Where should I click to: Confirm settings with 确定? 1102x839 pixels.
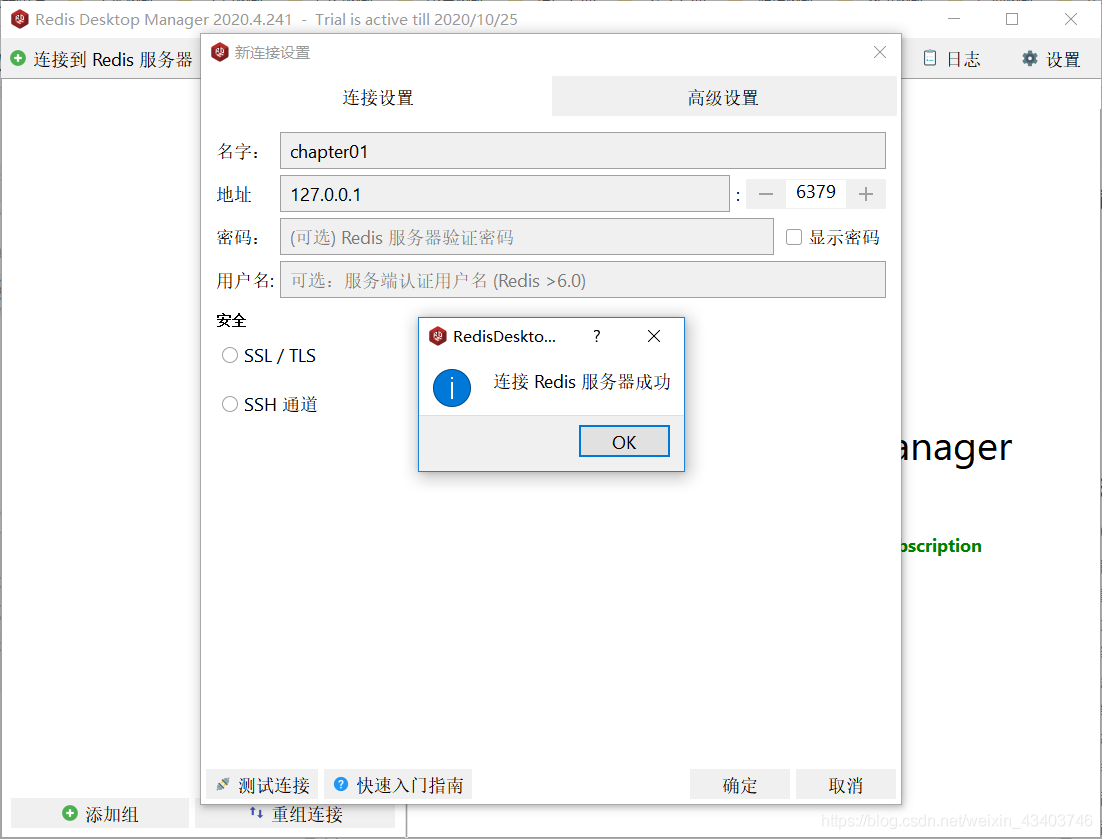click(739, 784)
